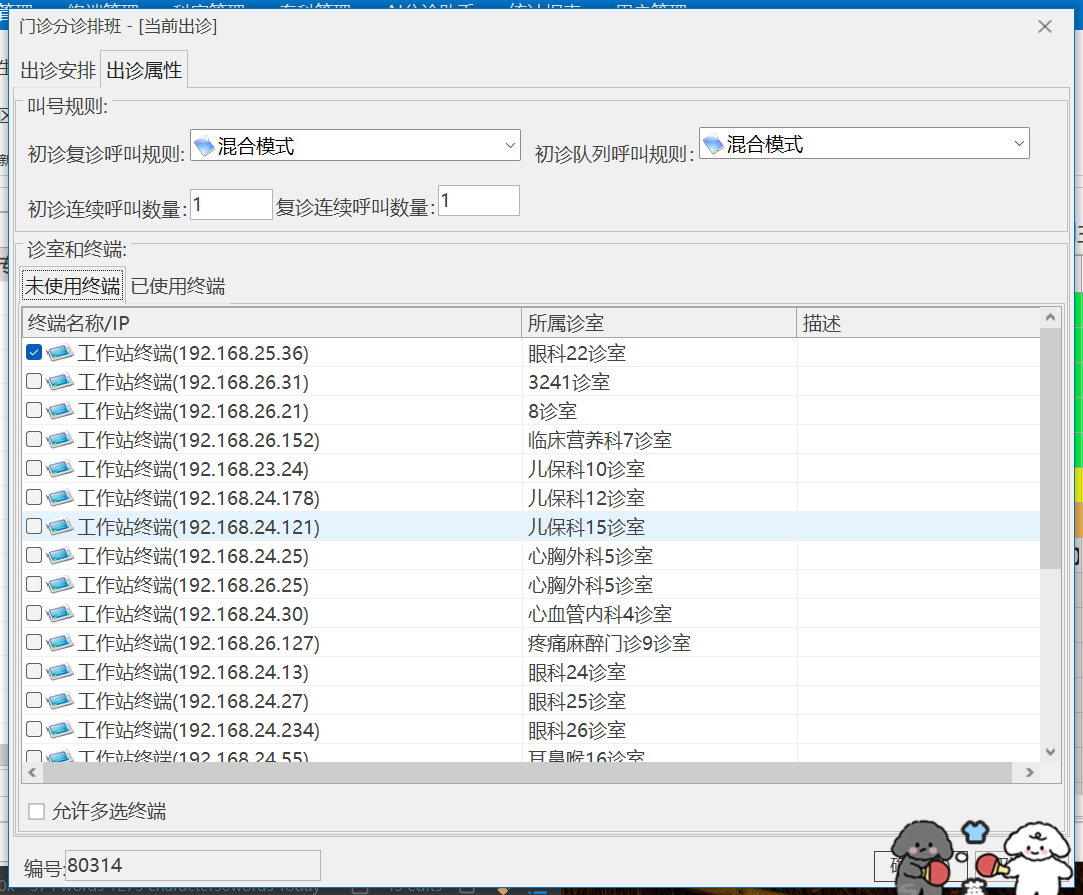The width and height of the screenshot is (1083, 895).
Task: Select the 未使用终端 tab
Action: (x=73, y=286)
